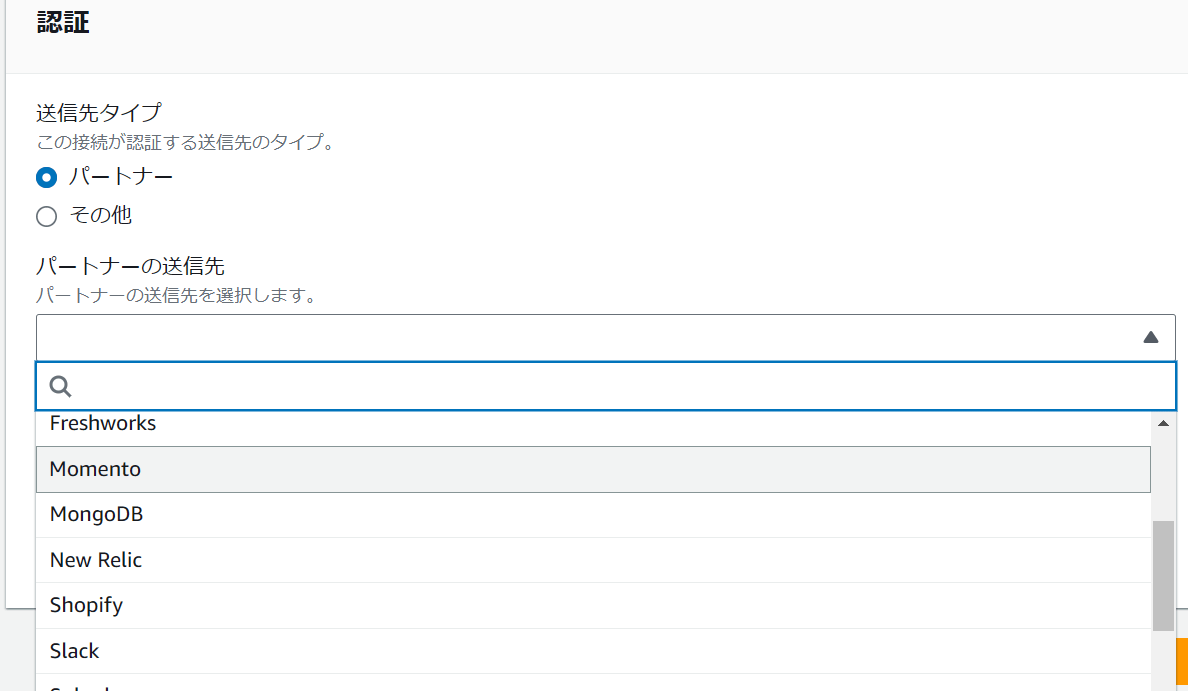Click the 送信先タイプ field label
1188x691 pixels.
click(x=98, y=112)
